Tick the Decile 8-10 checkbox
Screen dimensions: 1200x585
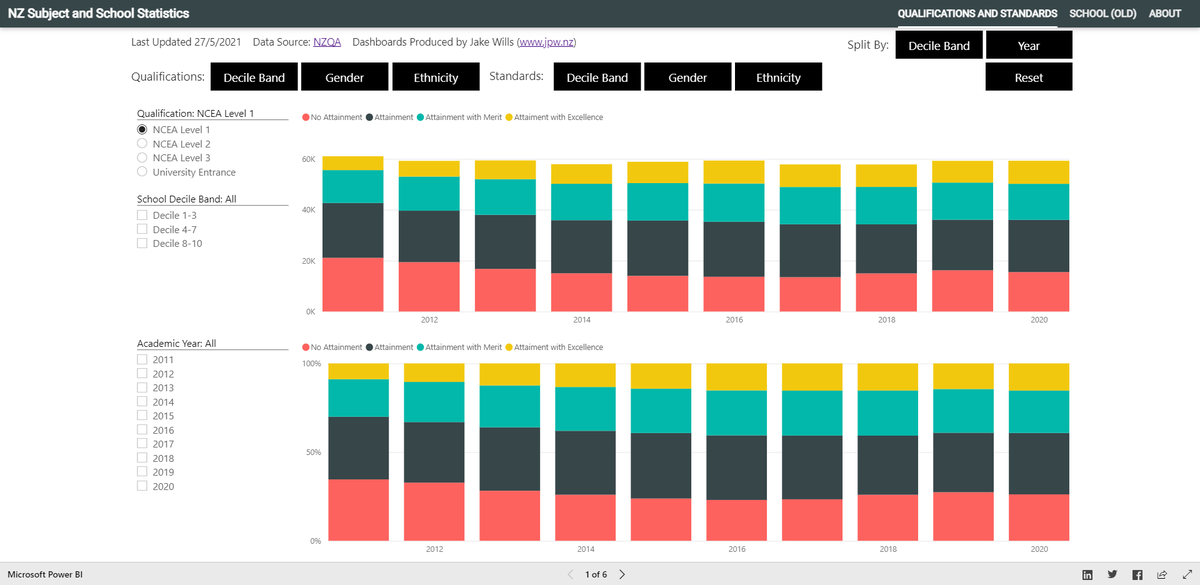click(142, 243)
